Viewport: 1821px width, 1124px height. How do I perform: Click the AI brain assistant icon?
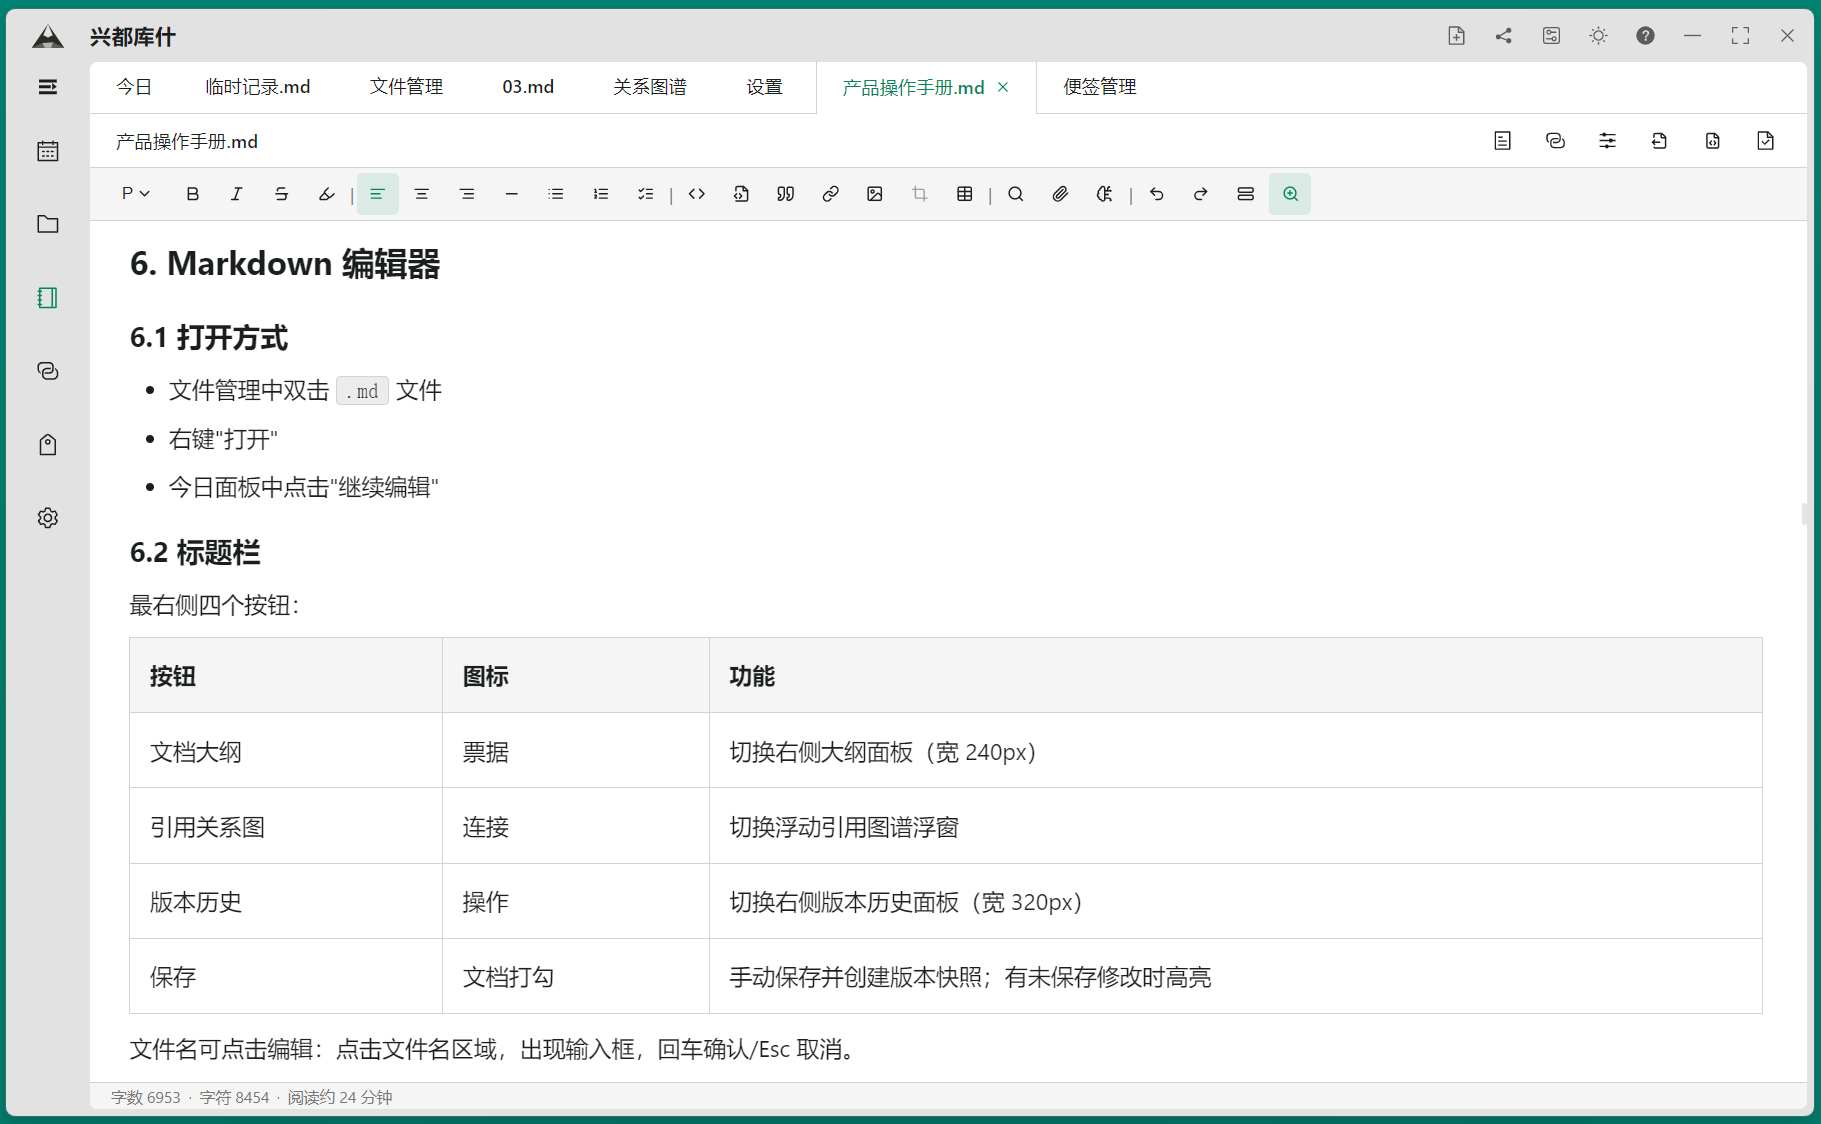1104,194
